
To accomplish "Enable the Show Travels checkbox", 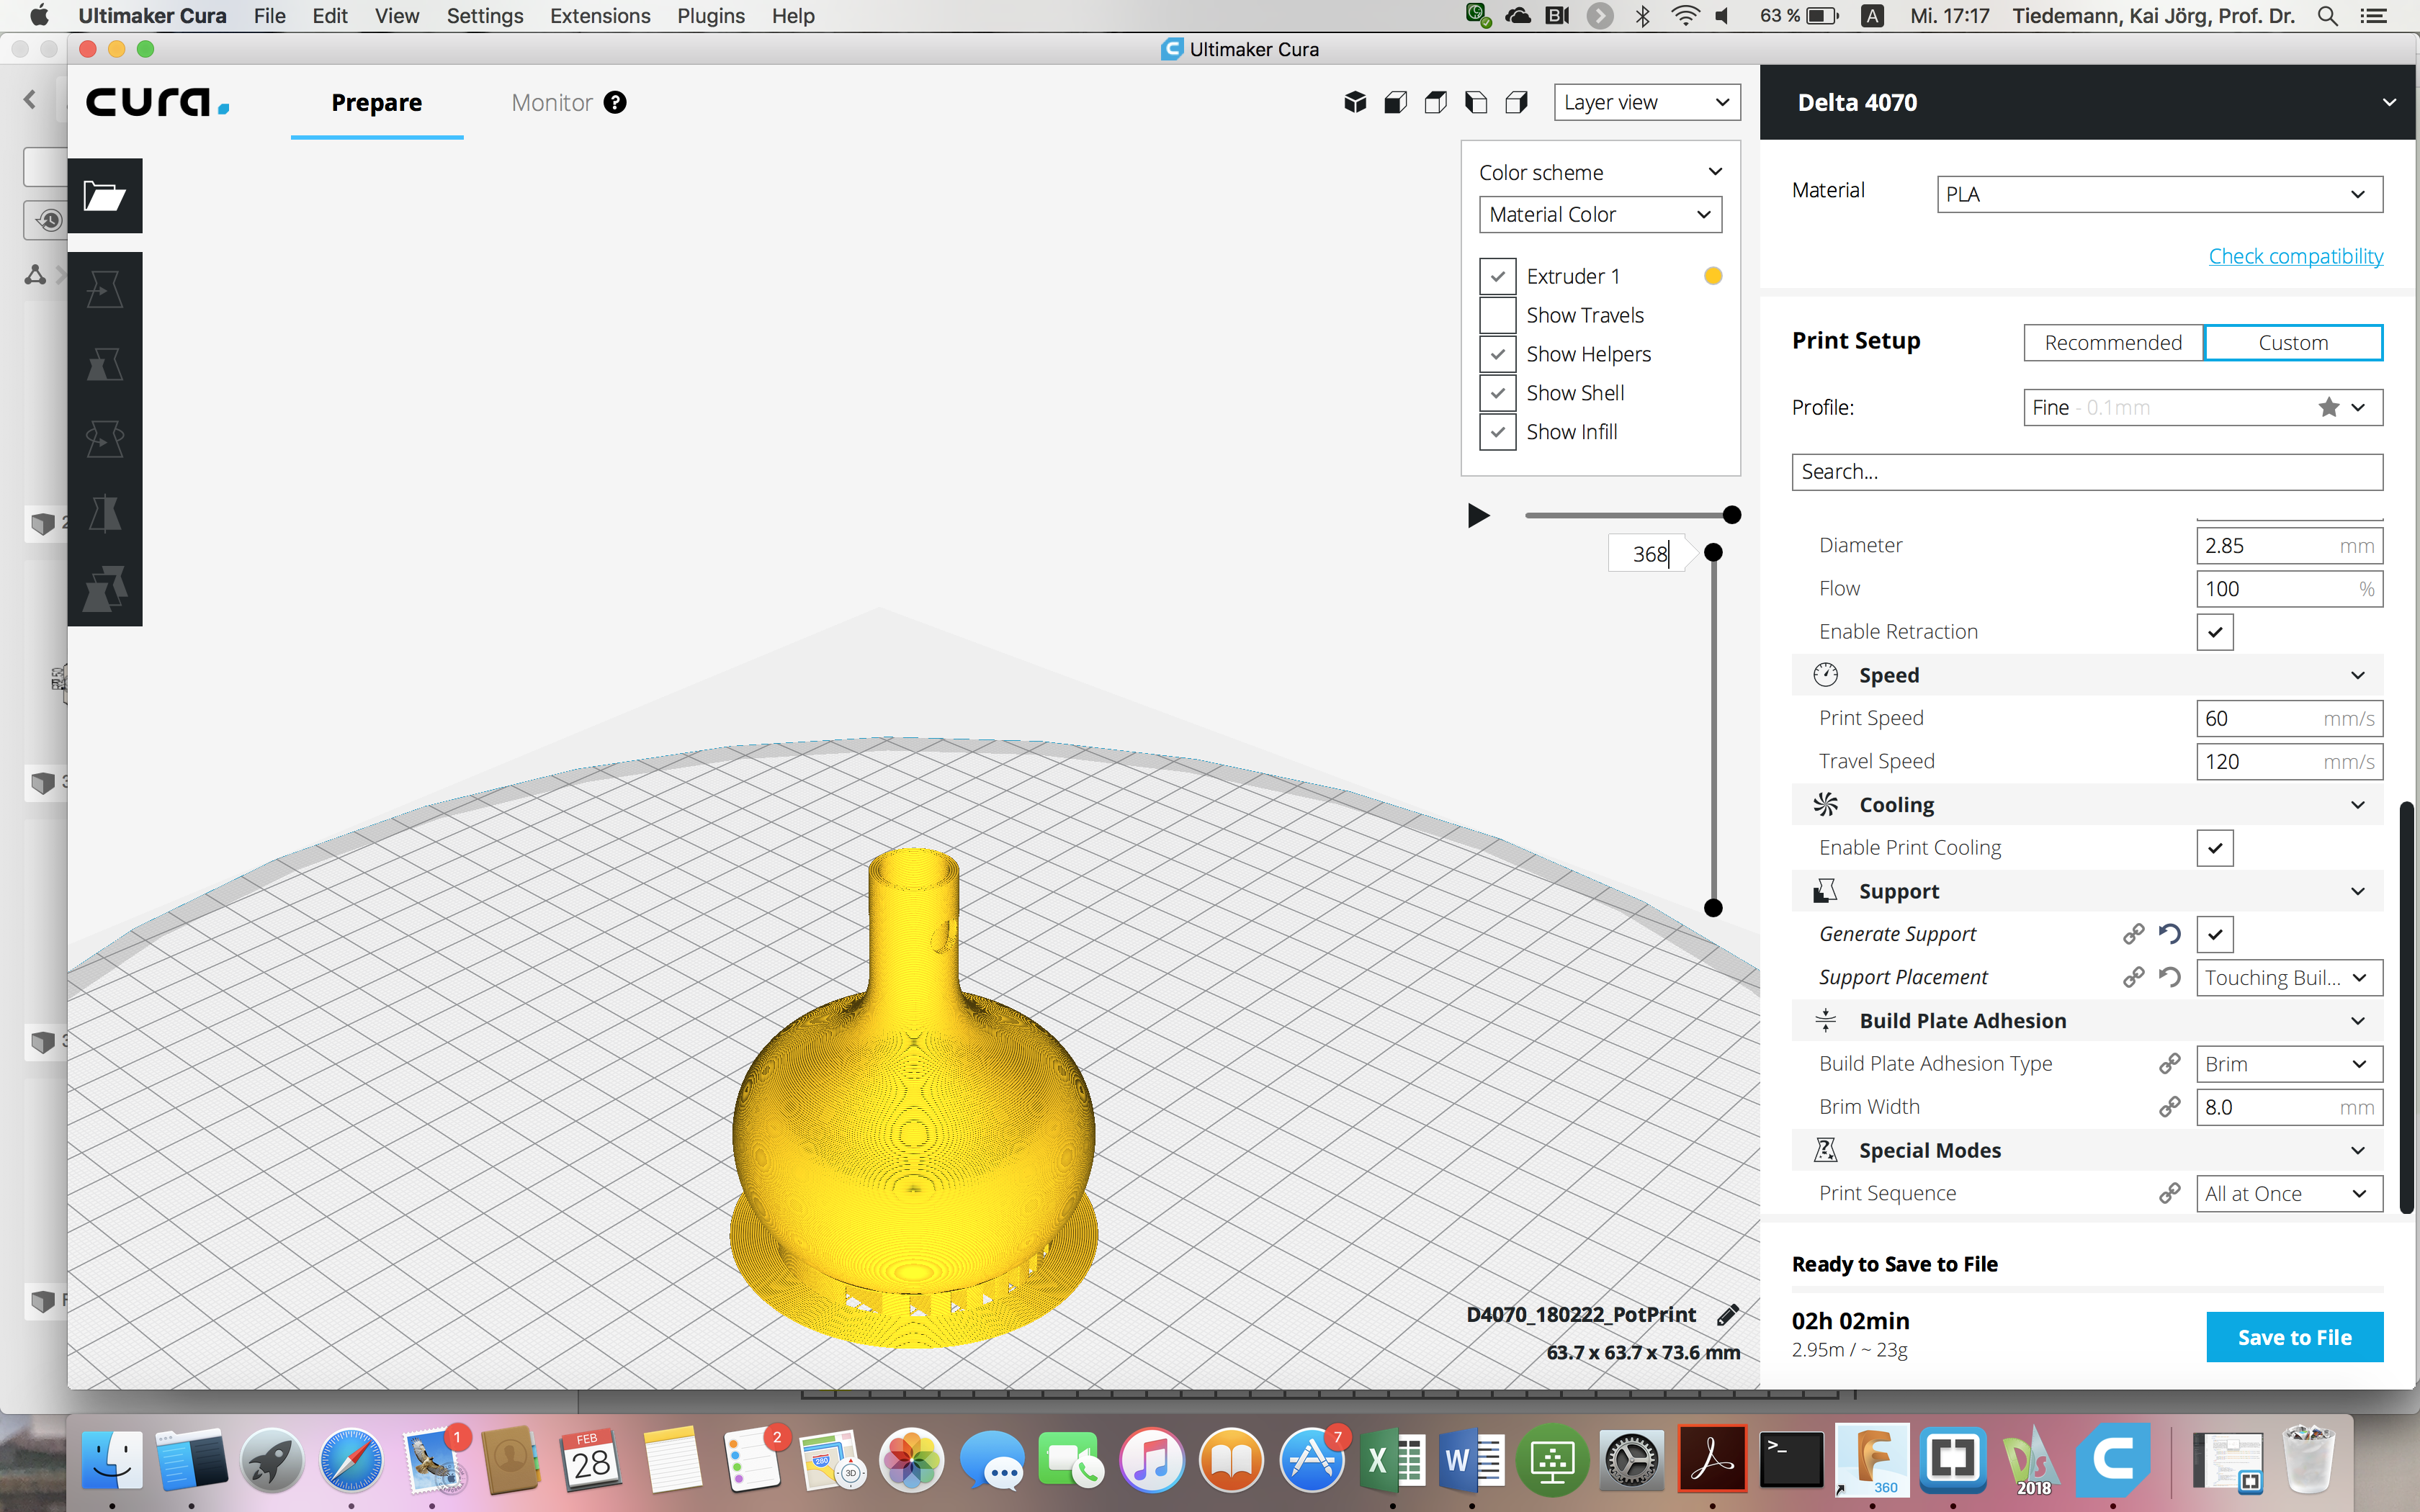I will [1497, 315].
